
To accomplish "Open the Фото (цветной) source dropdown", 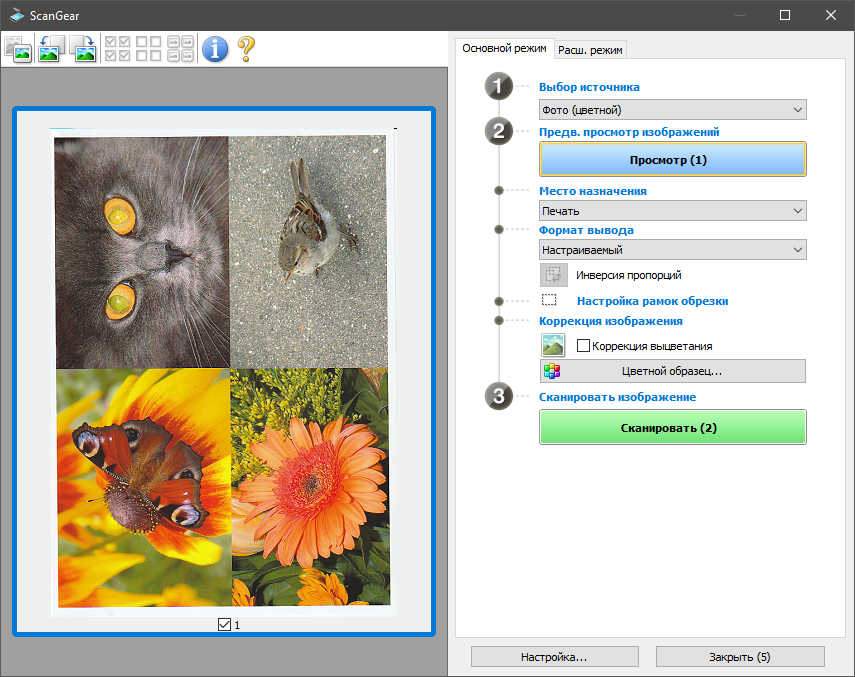I will [672, 110].
